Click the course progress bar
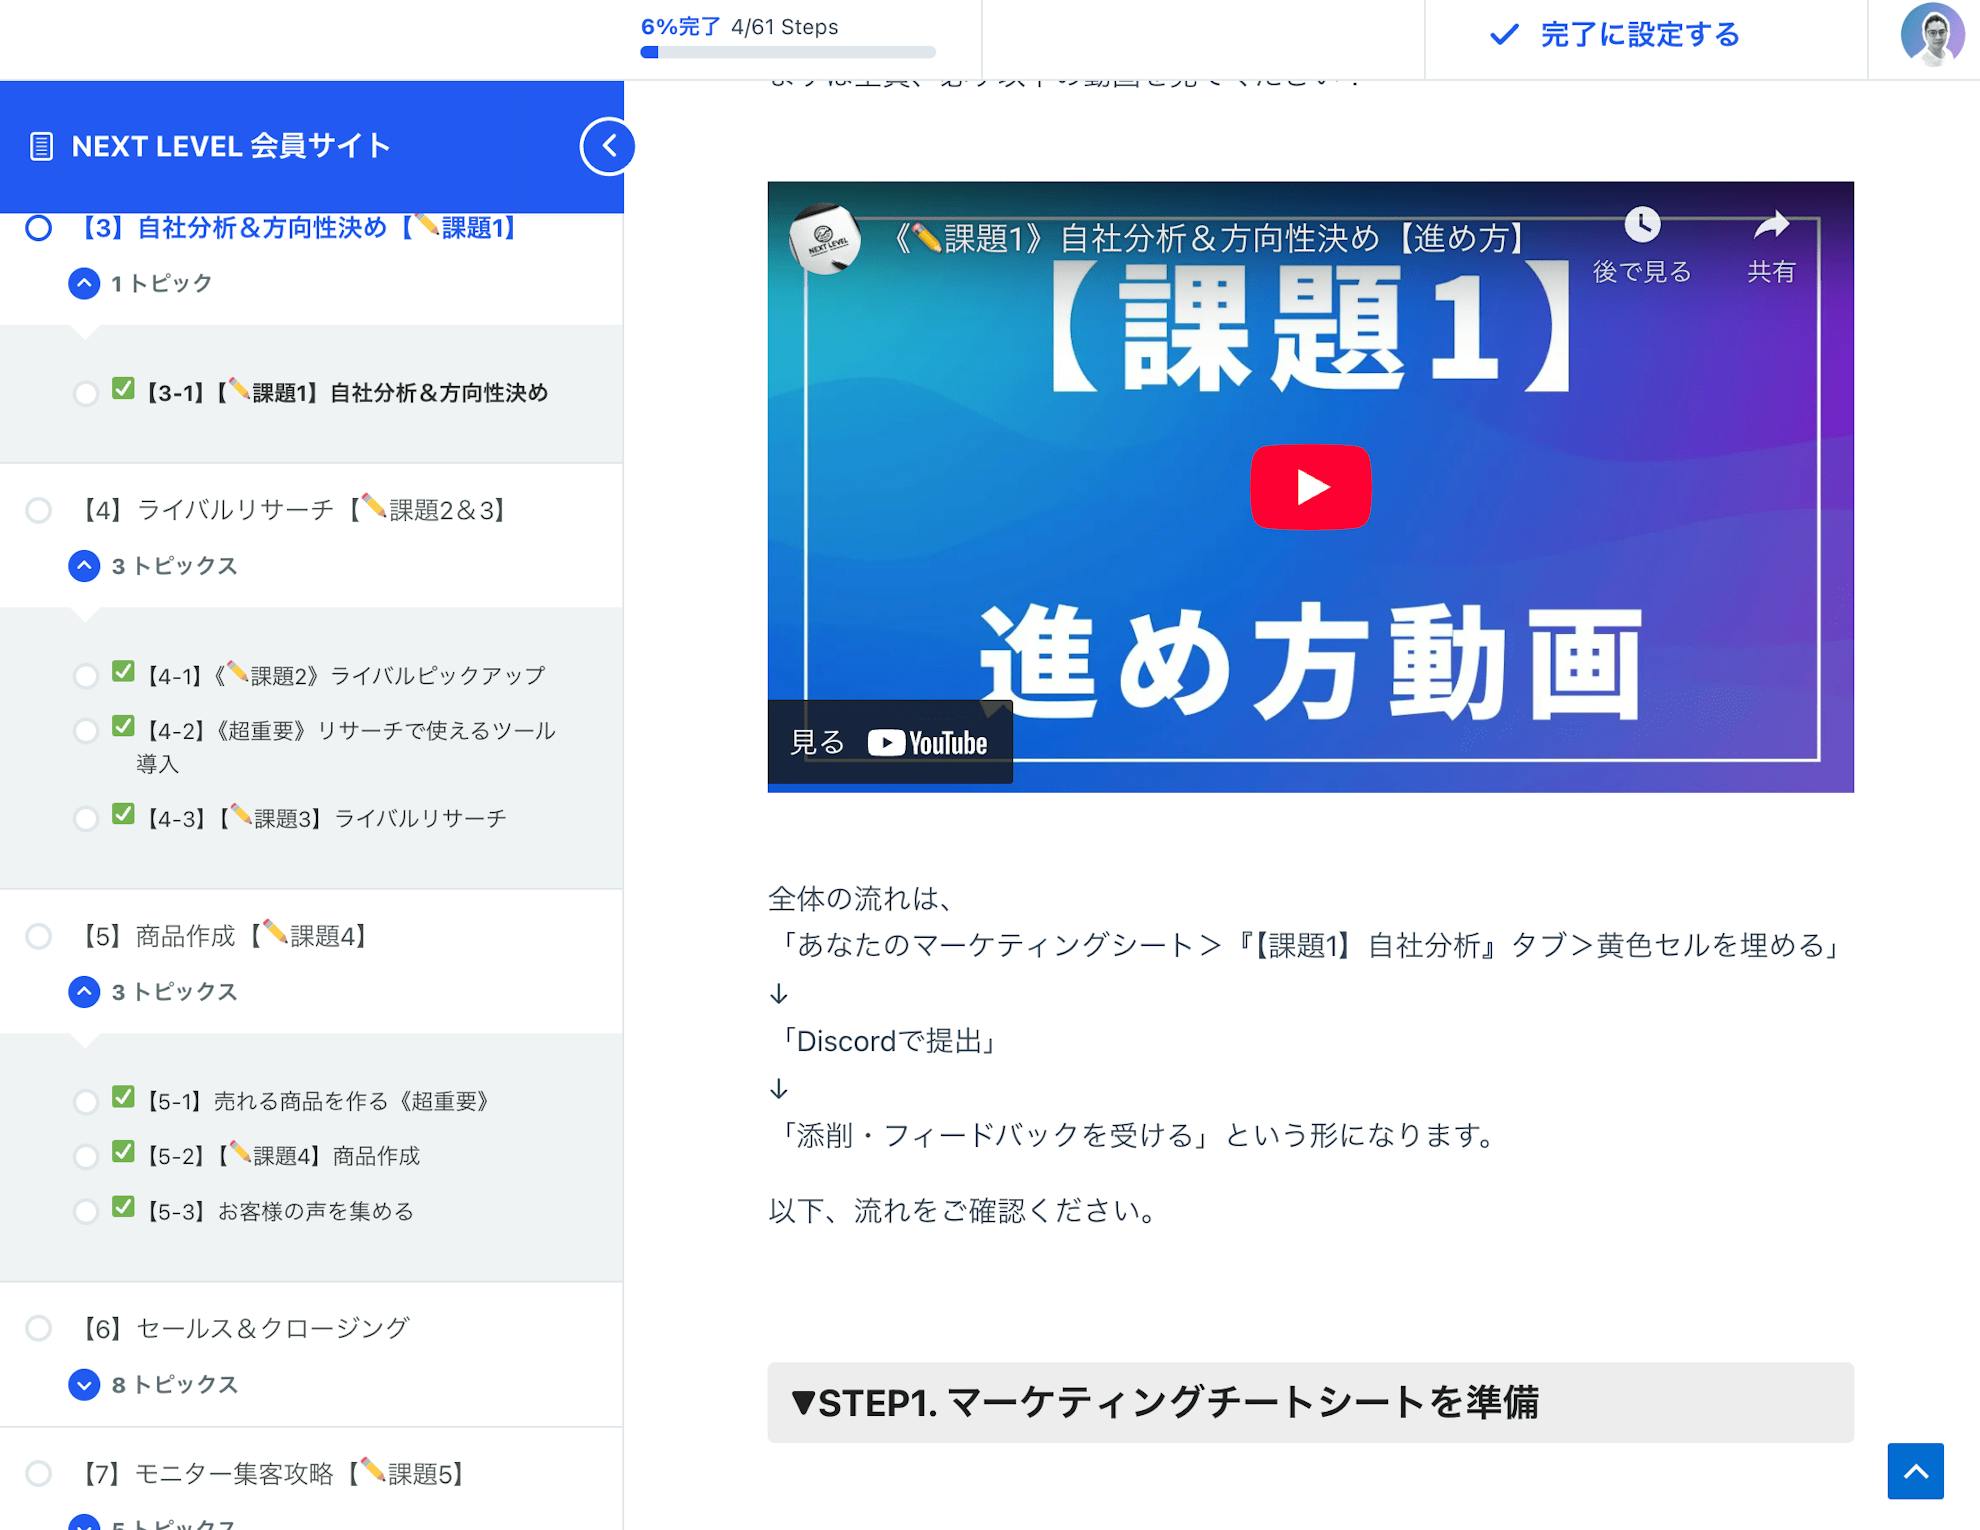 tap(788, 52)
